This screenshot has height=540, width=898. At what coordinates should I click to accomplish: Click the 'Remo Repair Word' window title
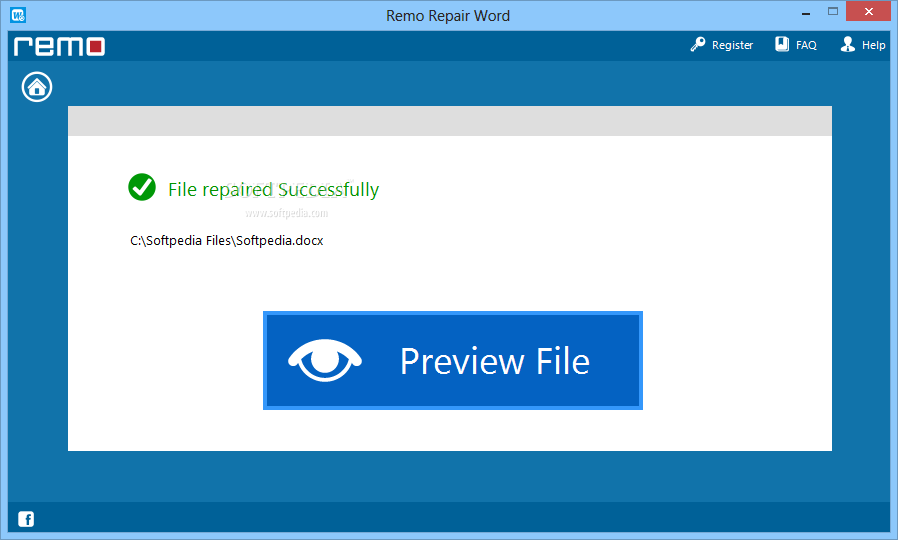[448, 15]
